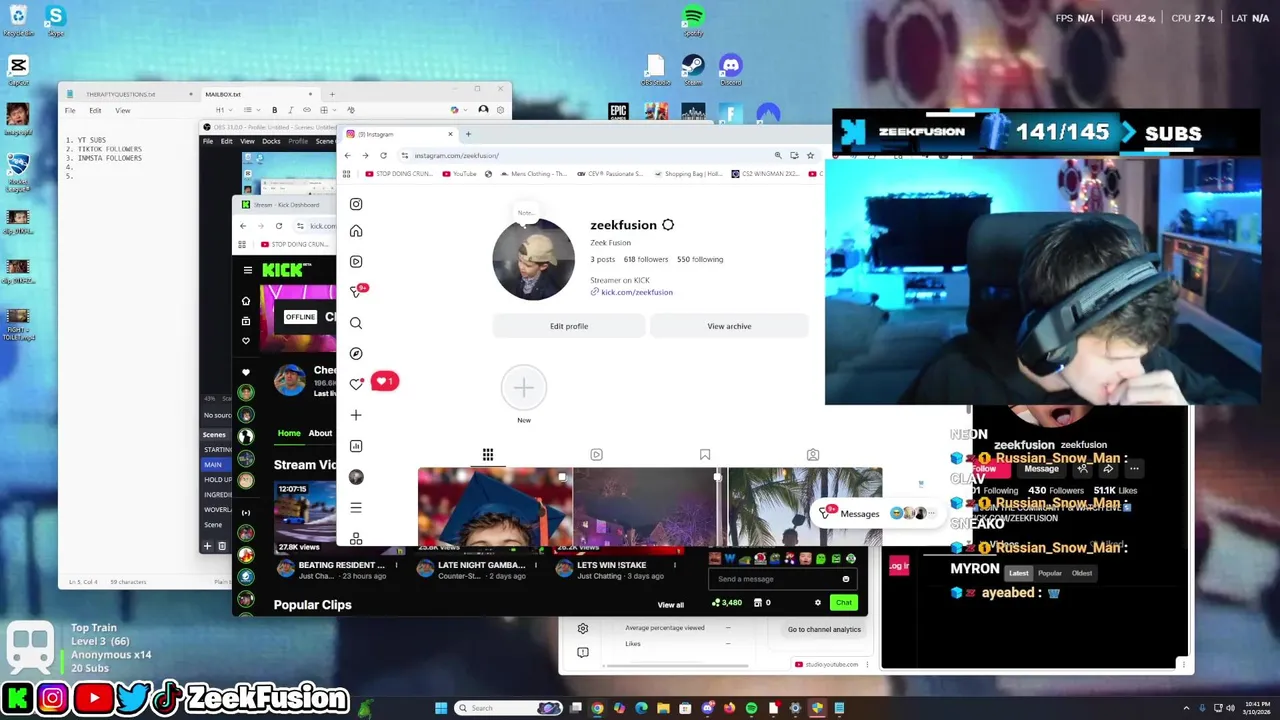
Task: Open Notepad View menu
Action: click(122, 110)
